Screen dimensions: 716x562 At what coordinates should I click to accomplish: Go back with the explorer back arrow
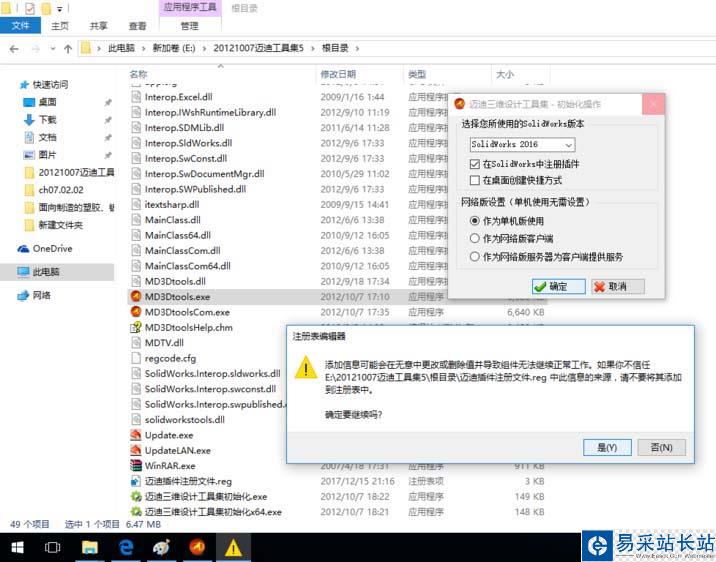pyautogui.click(x=14, y=48)
